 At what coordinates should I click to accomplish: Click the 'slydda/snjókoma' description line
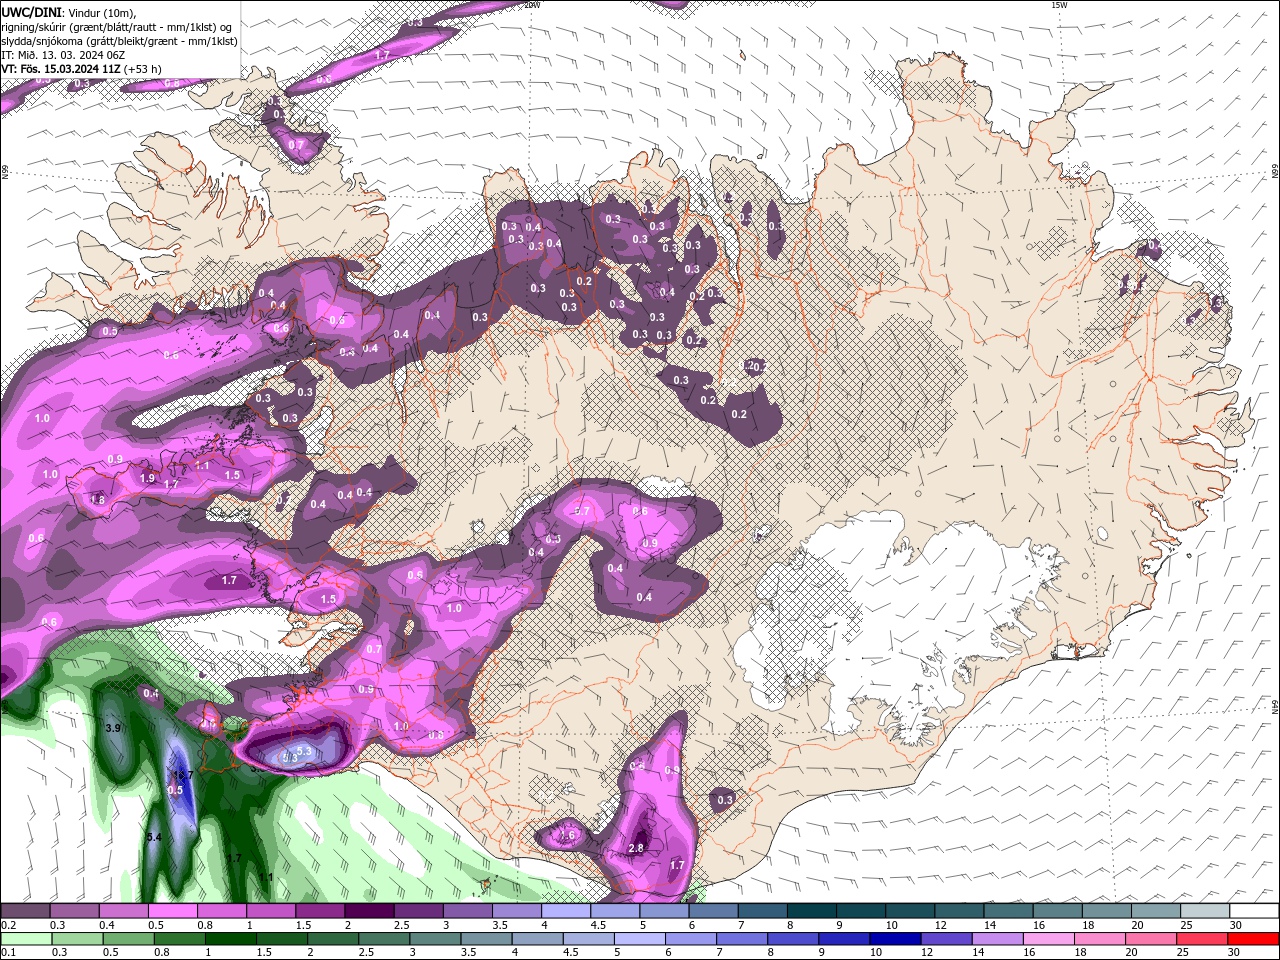(x=119, y=41)
